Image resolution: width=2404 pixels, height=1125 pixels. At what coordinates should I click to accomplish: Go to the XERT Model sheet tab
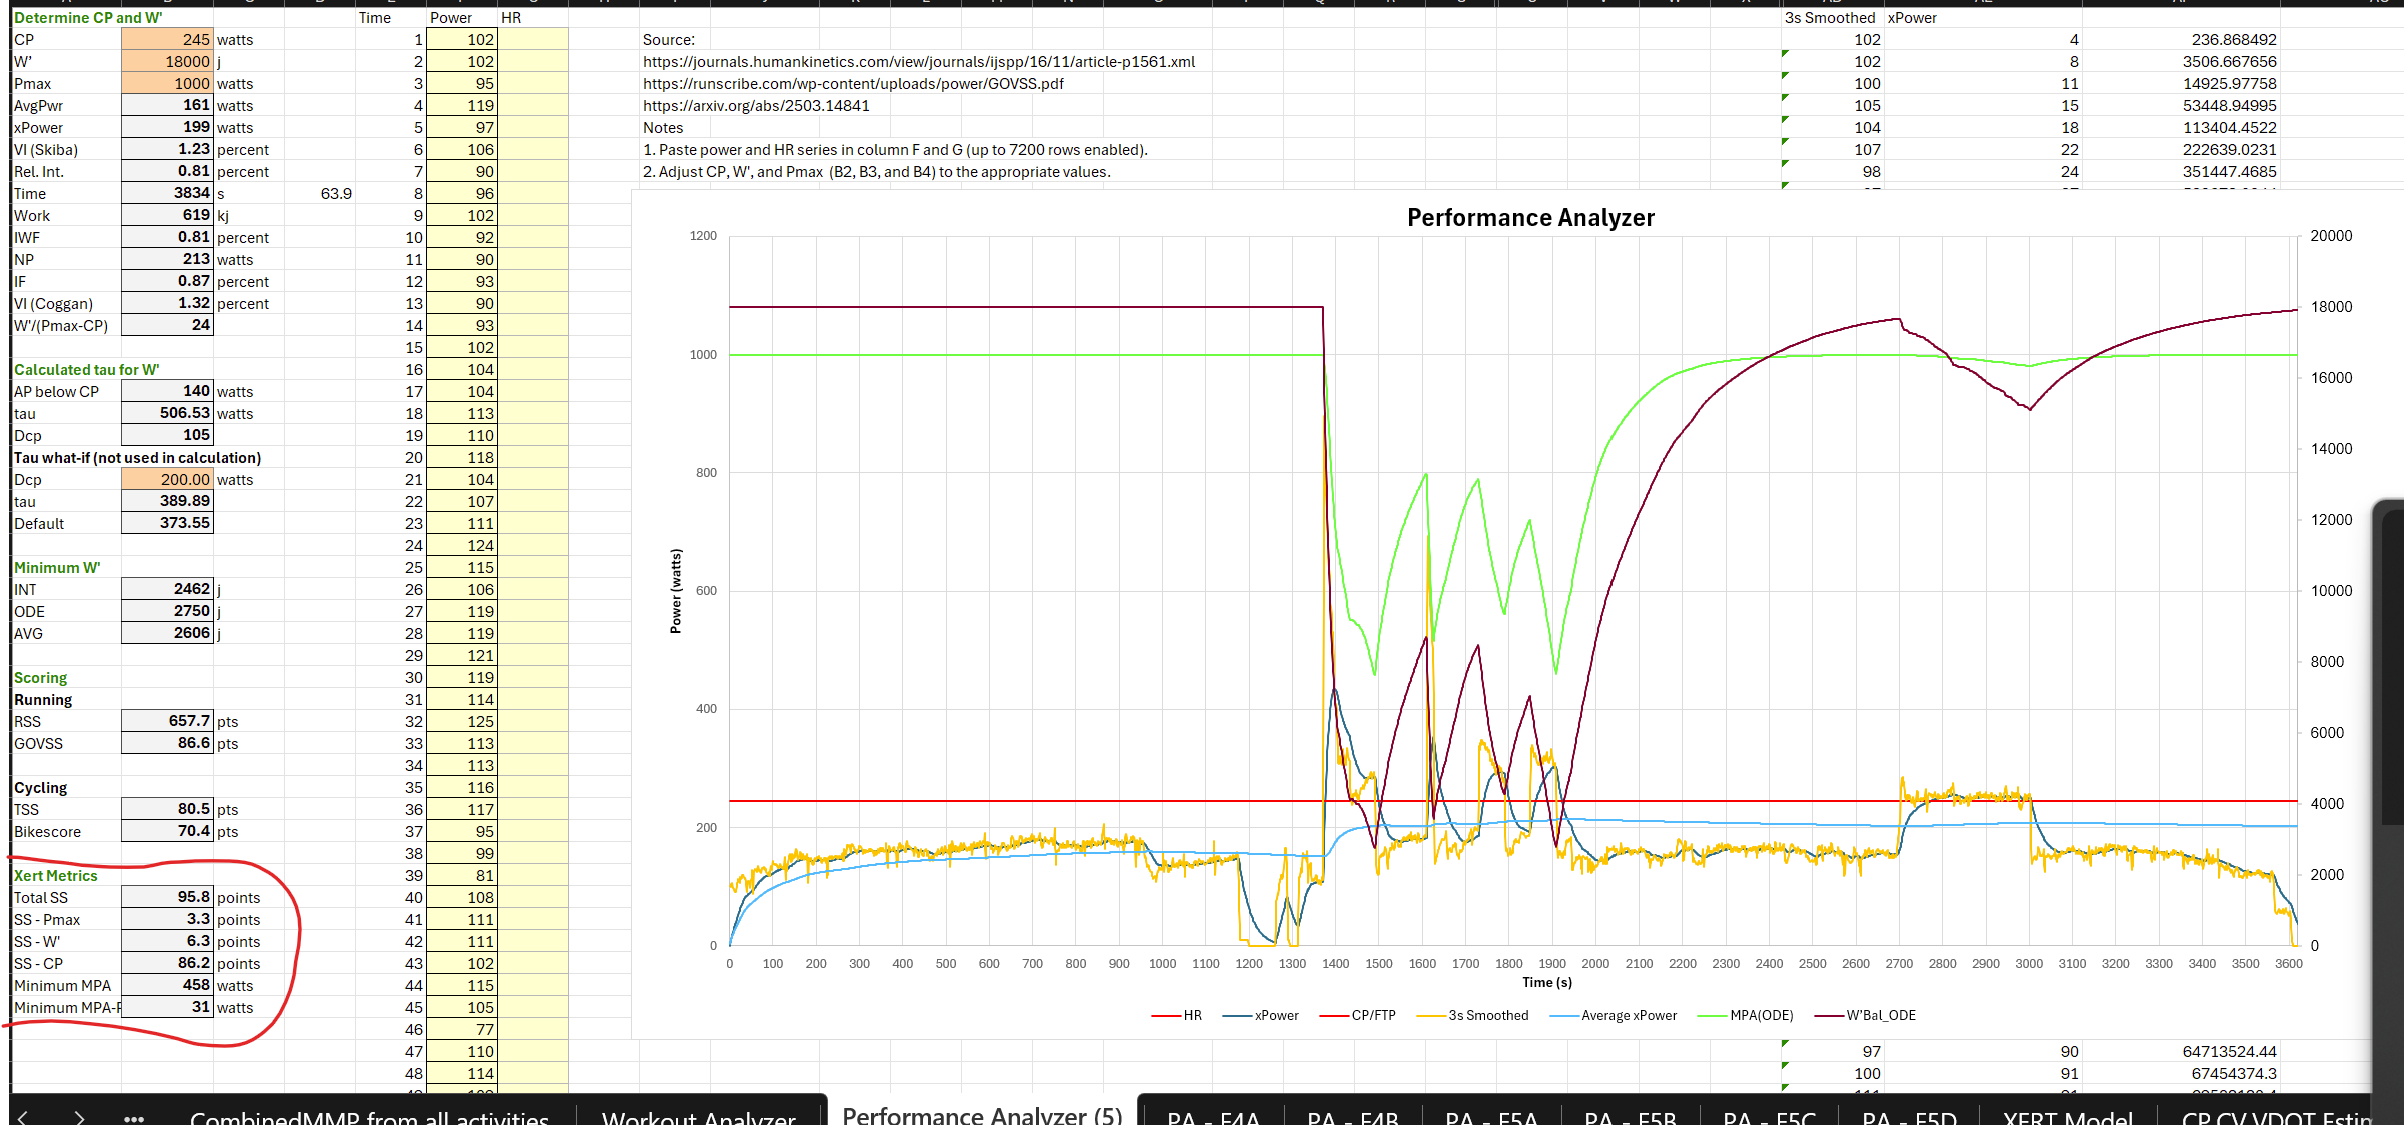2068,1117
